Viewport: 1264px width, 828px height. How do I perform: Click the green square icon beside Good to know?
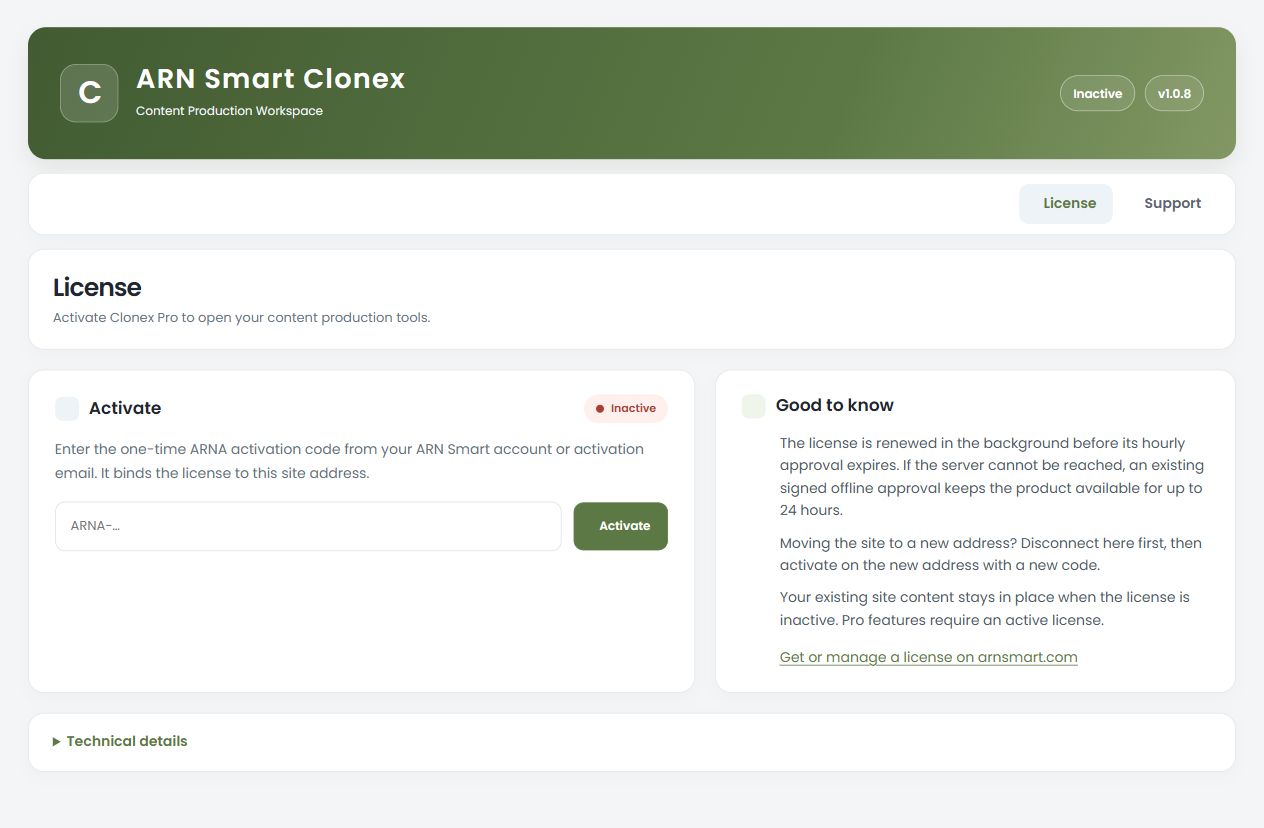(754, 406)
